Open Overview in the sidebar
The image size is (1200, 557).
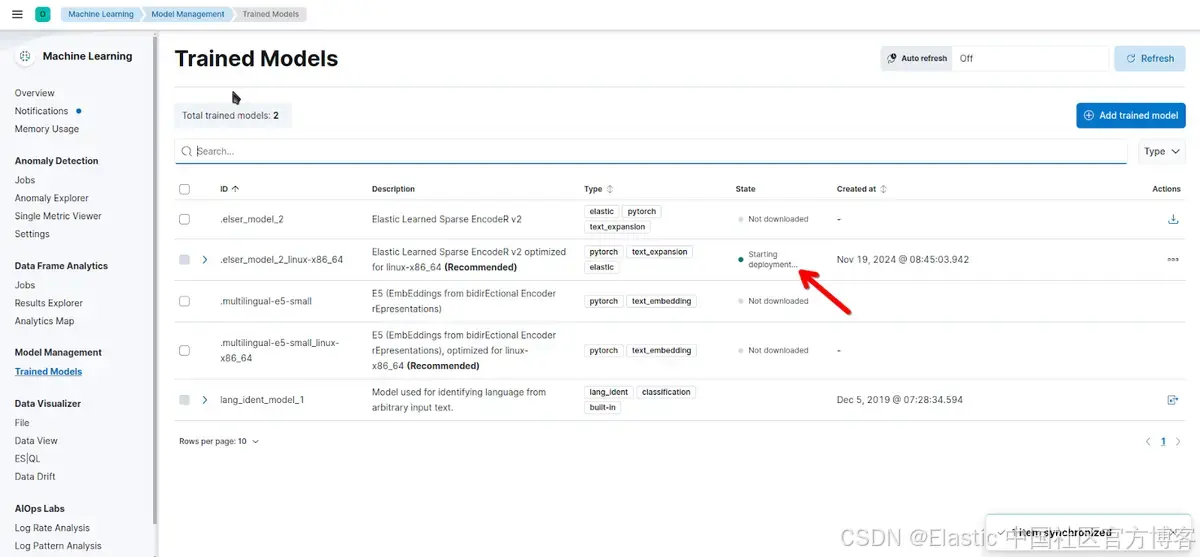point(35,93)
